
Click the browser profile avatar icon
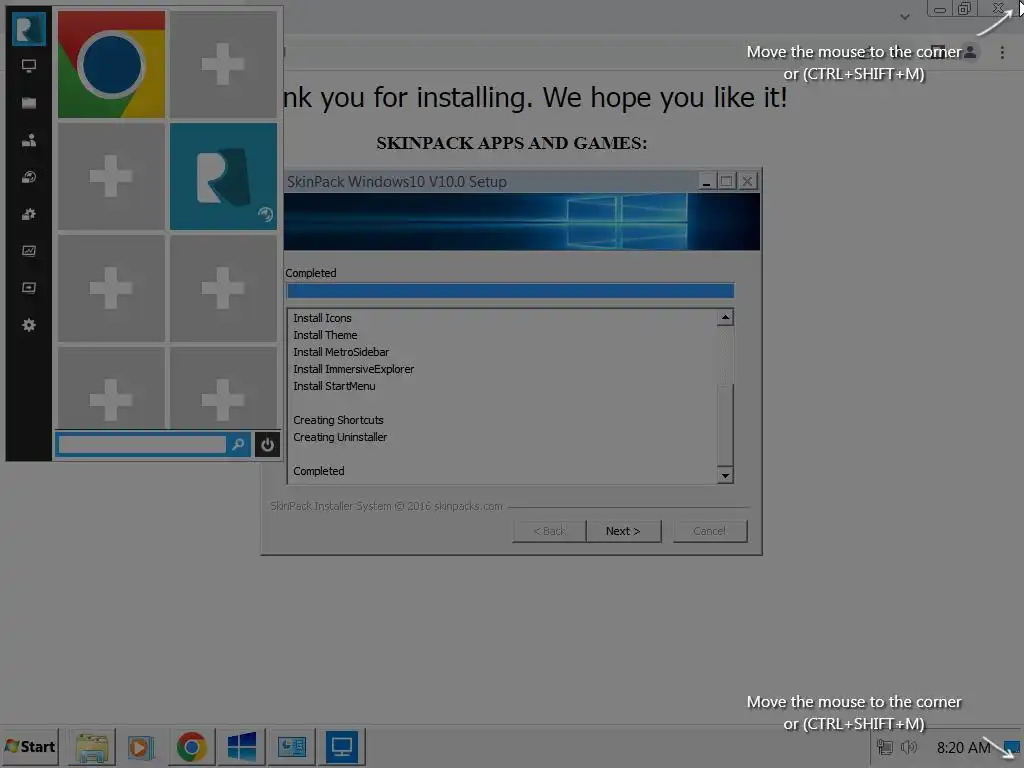click(x=970, y=52)
